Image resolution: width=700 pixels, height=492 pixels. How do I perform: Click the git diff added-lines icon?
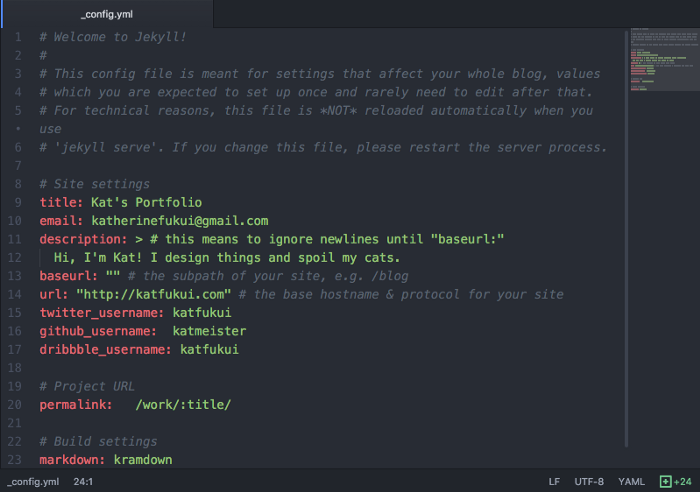[665, 481]
